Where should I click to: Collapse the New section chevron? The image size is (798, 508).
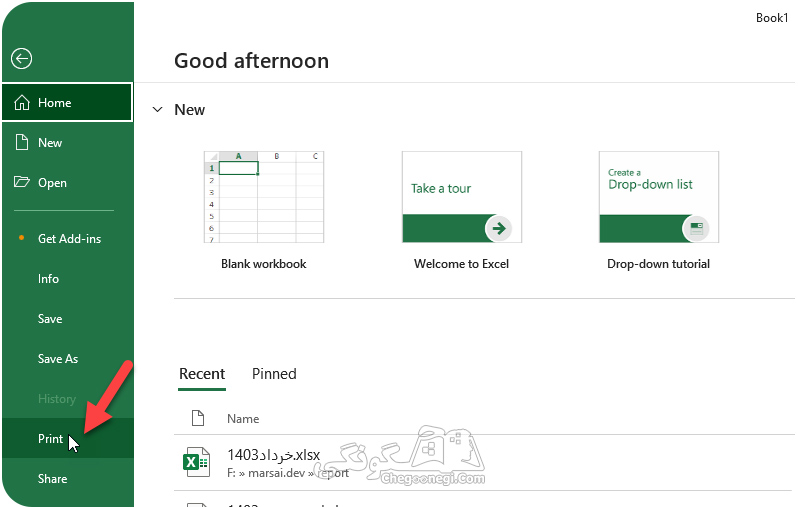coord(158,109)
